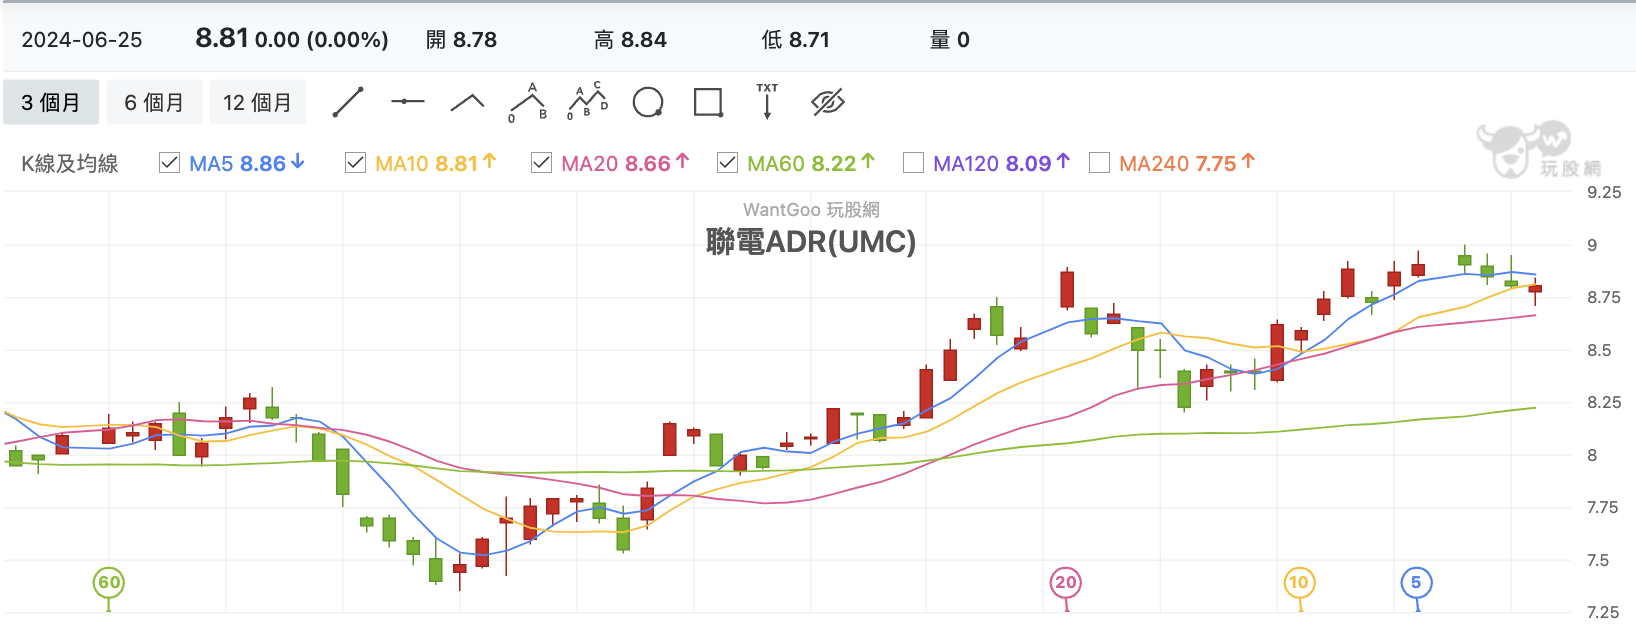Click the MA120 8.09 label

click(x=1002, y=163)
